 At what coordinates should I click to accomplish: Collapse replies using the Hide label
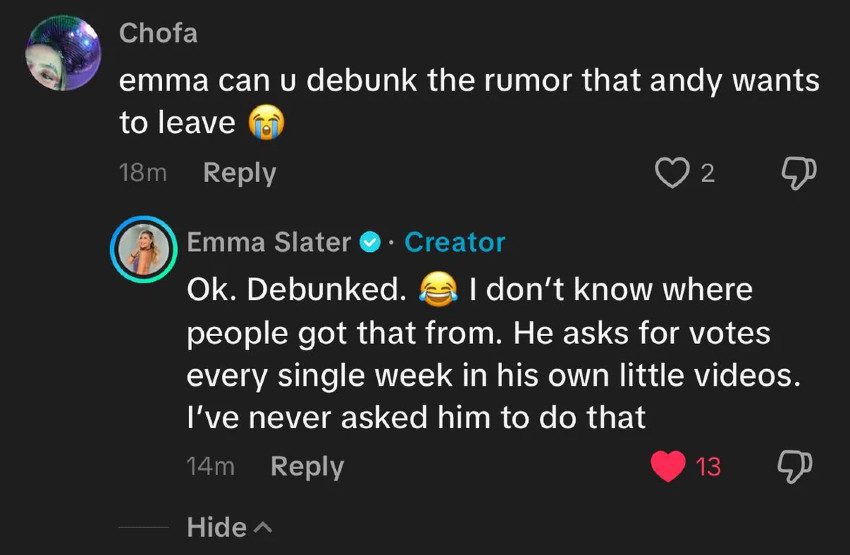[216, 527]
